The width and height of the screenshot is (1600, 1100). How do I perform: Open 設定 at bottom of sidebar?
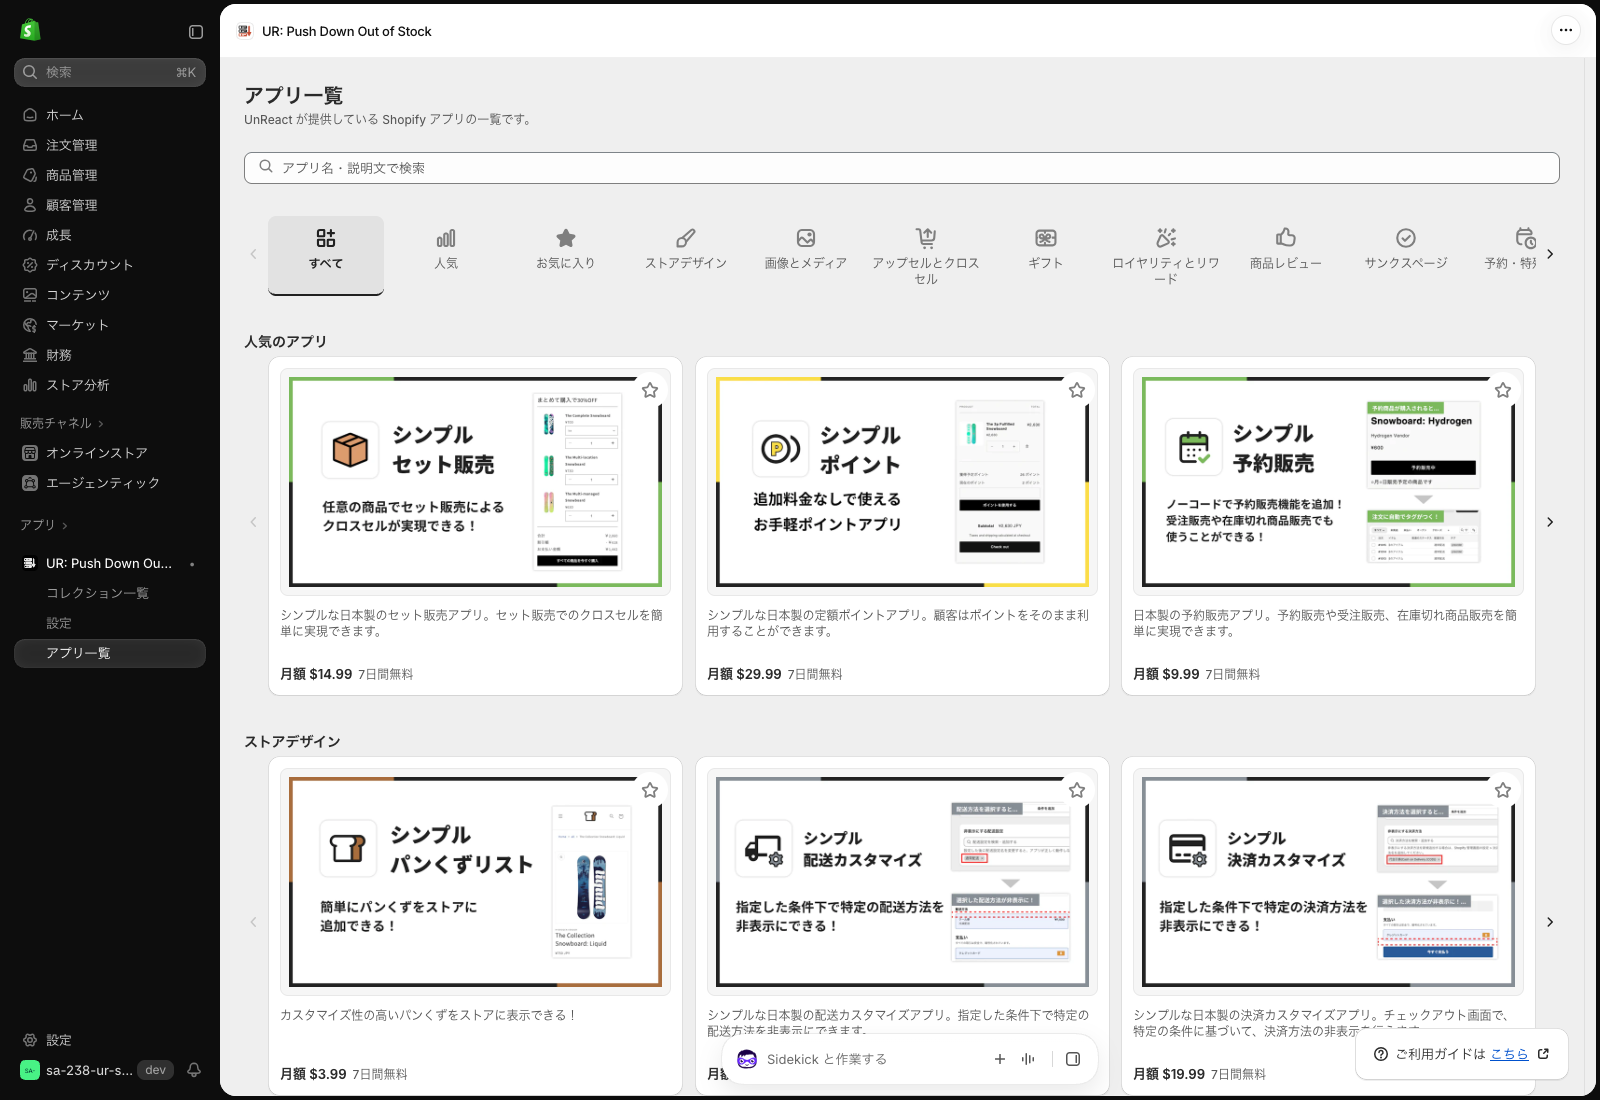pyautogui.click(x=110, y=1040)
